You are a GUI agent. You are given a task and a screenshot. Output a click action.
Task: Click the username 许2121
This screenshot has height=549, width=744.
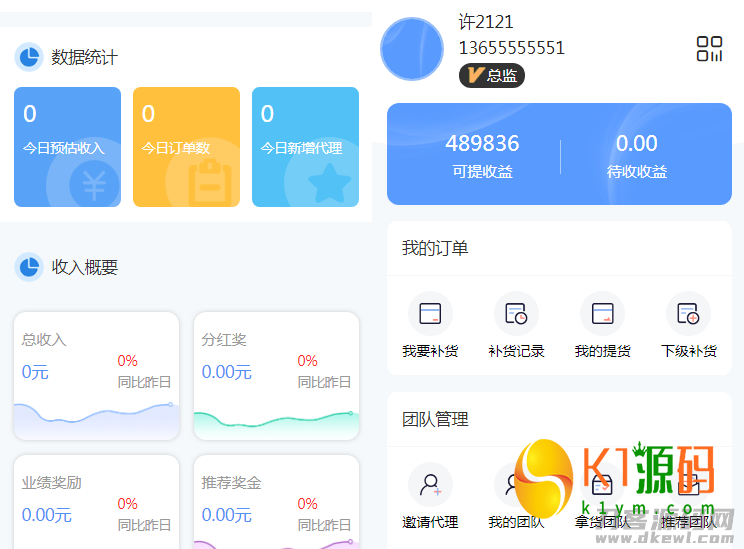click(486, 22)
